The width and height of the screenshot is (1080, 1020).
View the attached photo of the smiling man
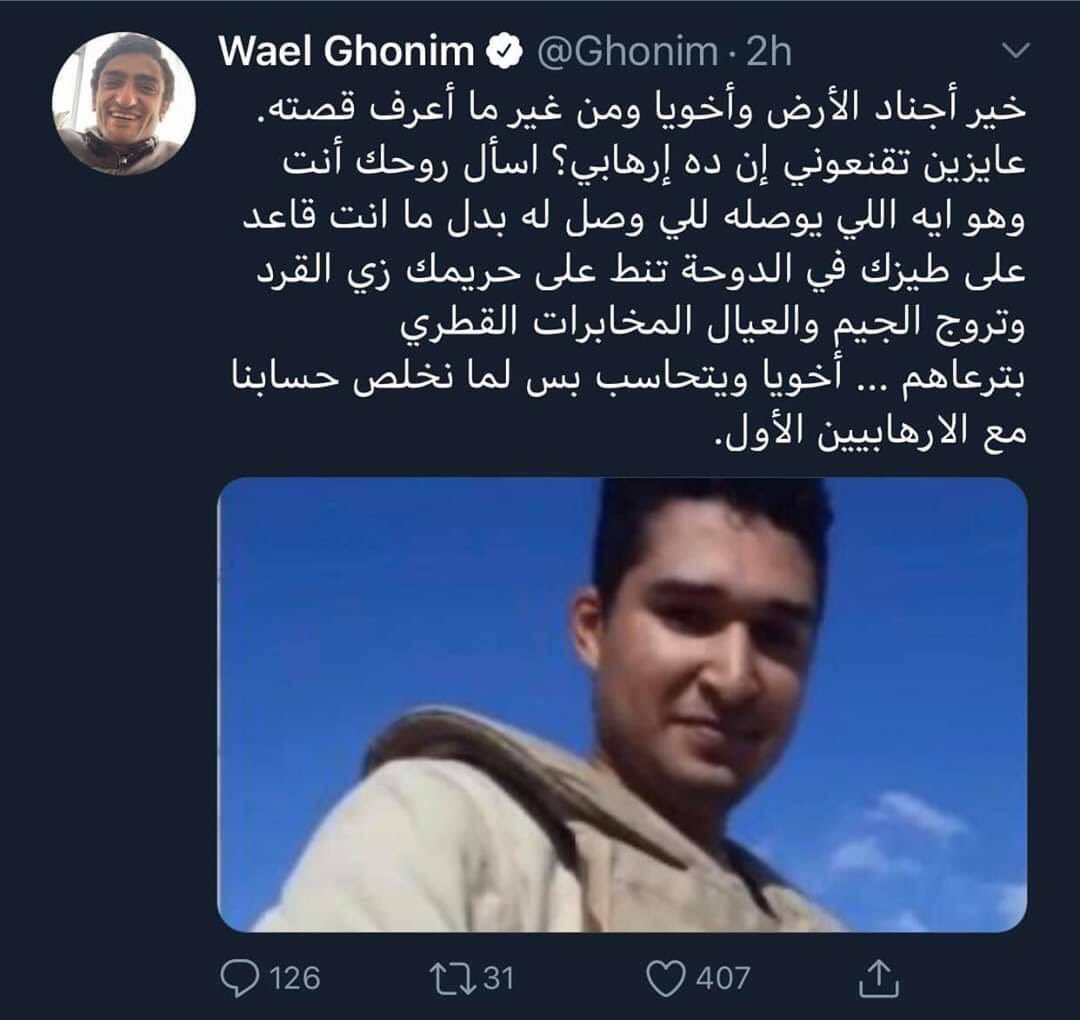click(x=623, y=705)
